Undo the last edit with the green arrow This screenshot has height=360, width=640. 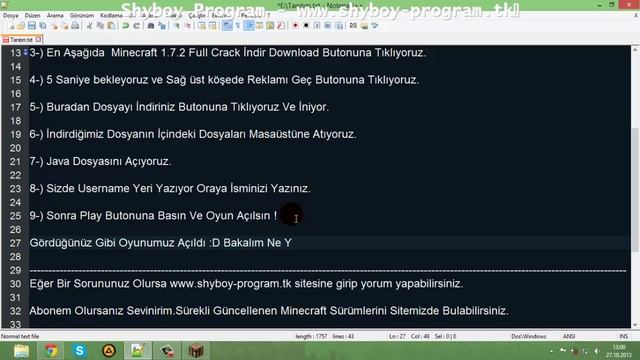point(125,26)
